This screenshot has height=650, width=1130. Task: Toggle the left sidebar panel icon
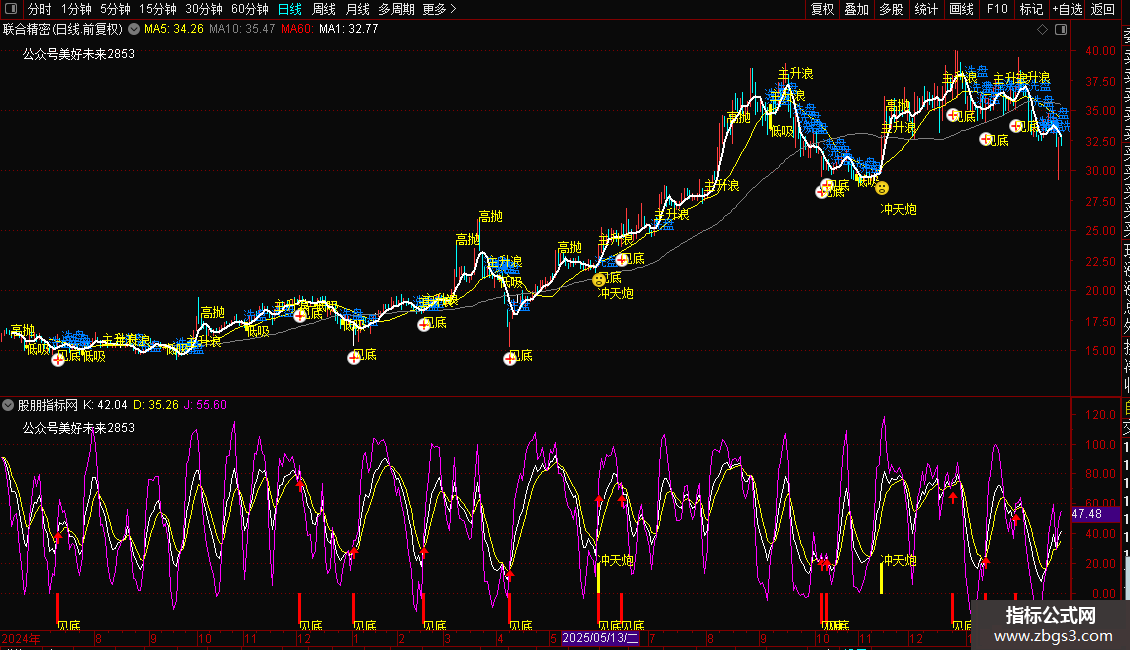[12, 9]
